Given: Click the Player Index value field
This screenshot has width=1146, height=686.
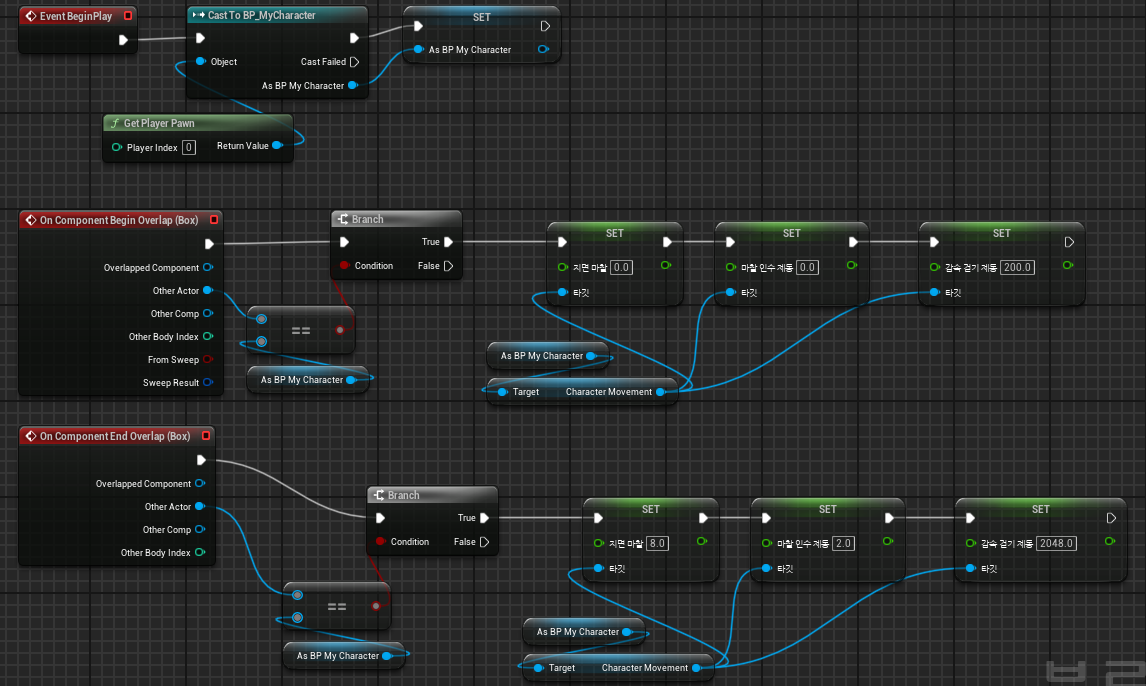Looking at the screenshot, I should pos(189,148).
